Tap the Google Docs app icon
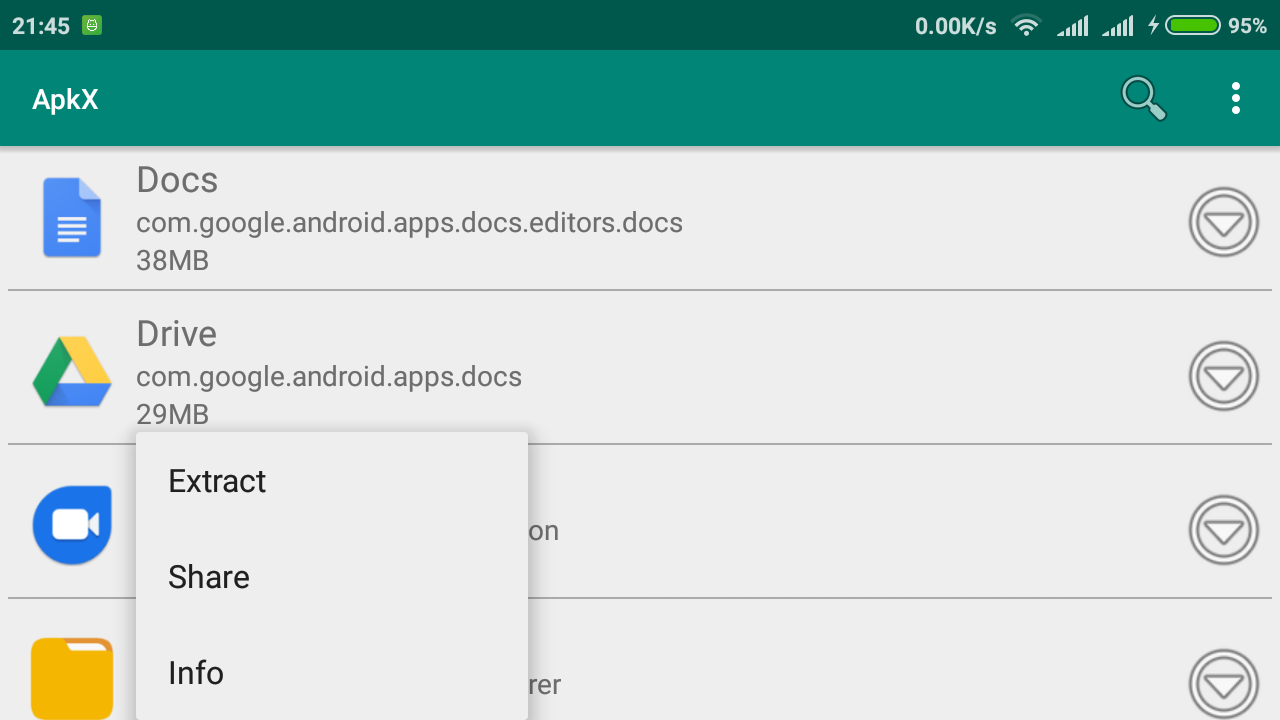Image resolution: width=1280 pixels, height=720 pixels. [72, 217]
